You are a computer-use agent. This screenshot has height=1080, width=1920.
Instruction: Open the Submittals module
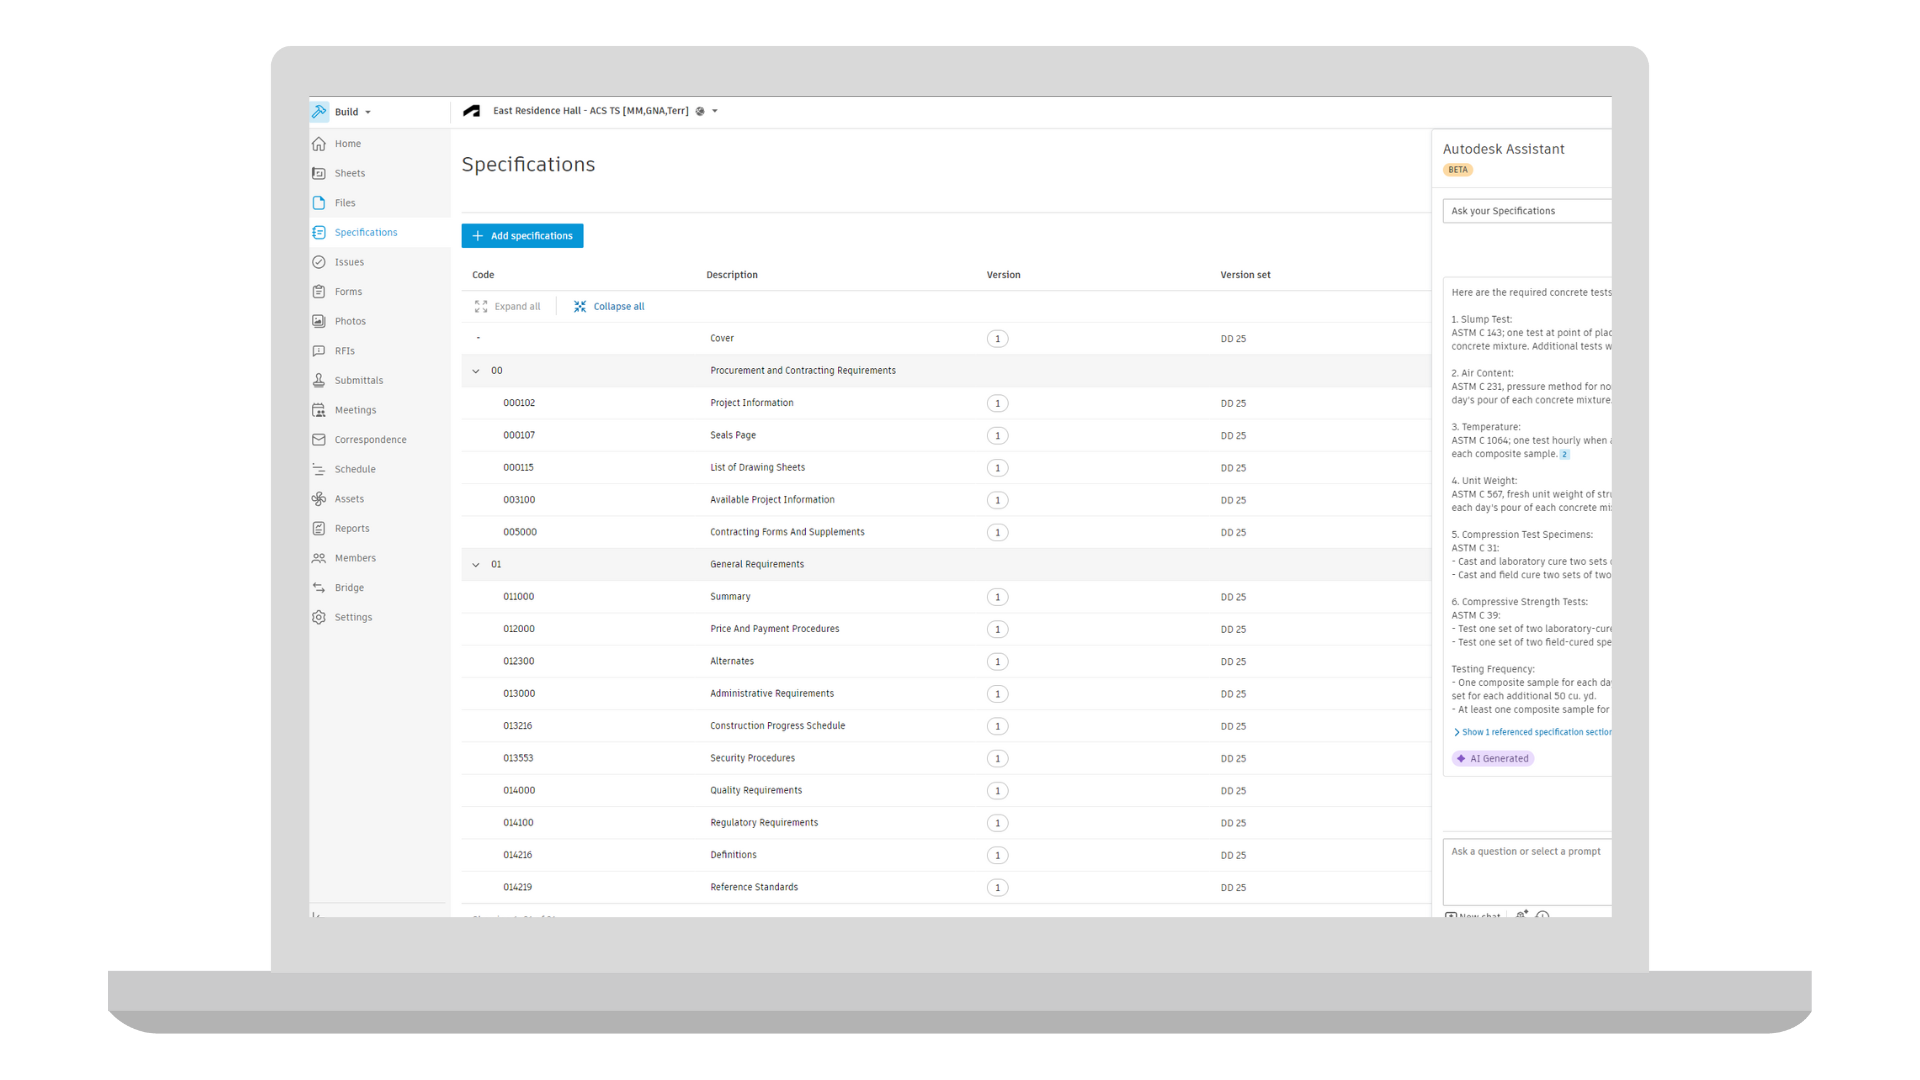[x=358, y=380]
